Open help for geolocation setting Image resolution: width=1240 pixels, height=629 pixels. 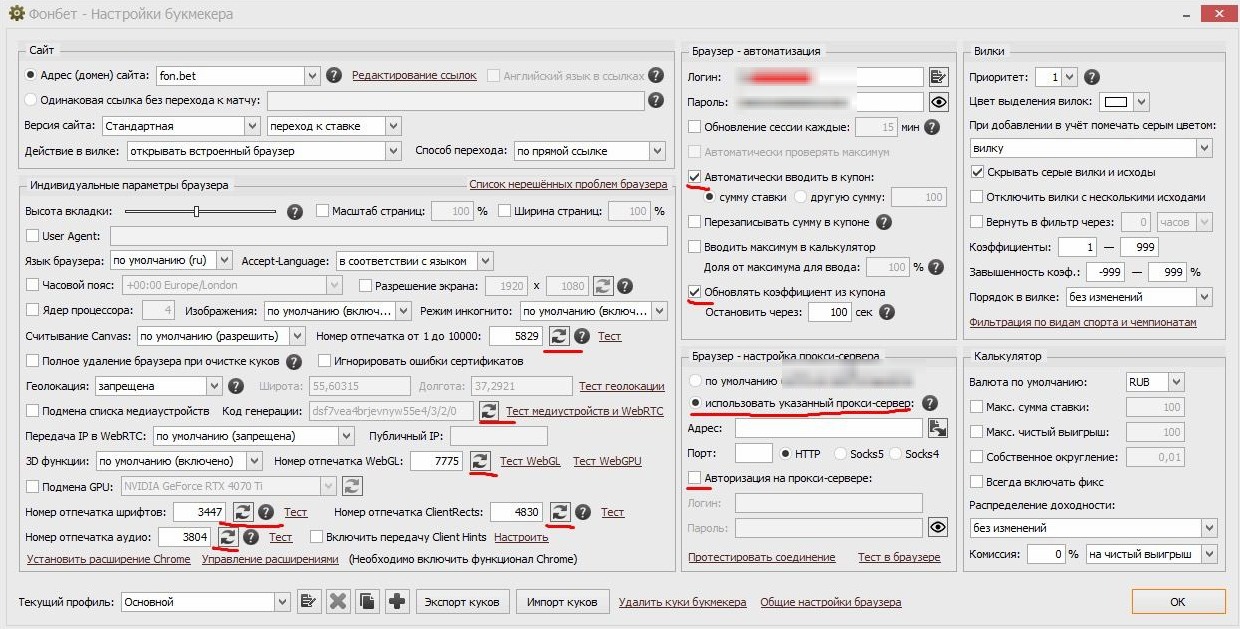(236, 386)
